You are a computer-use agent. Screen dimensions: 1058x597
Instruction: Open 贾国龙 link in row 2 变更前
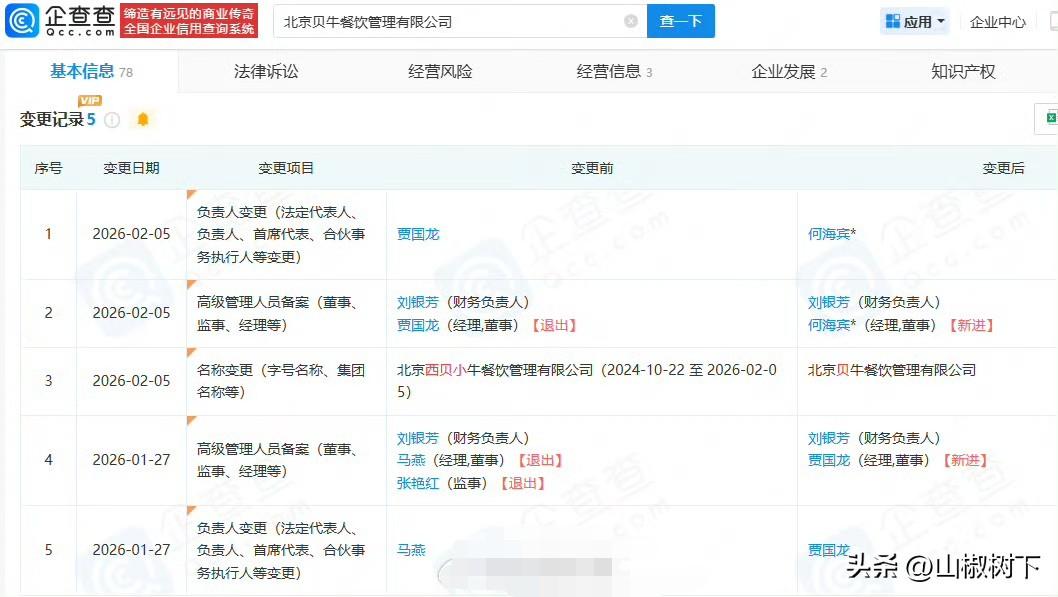point(418,325)
